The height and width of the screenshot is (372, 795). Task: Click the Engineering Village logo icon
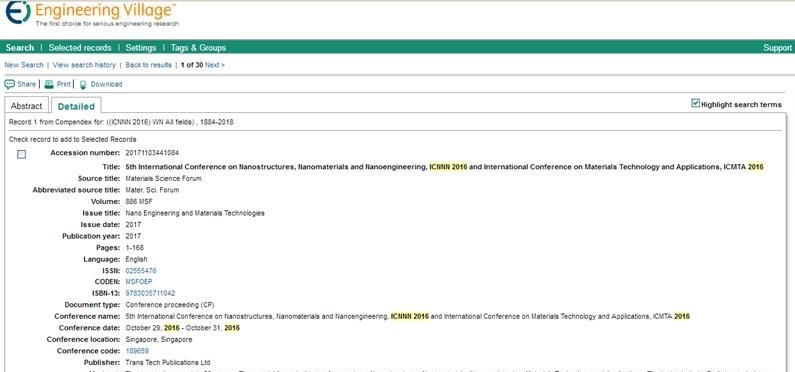[x=18, y=12]
